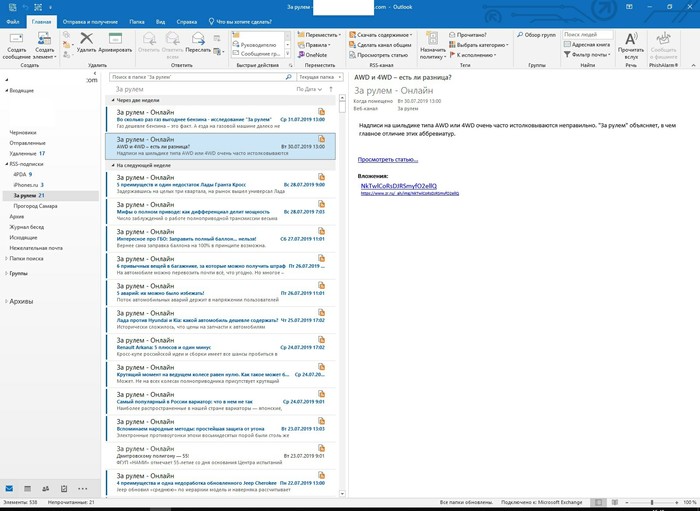Open People view in navigation bar
The width and height of the screenshot is (700, 511).
click(x=46, y=488)
